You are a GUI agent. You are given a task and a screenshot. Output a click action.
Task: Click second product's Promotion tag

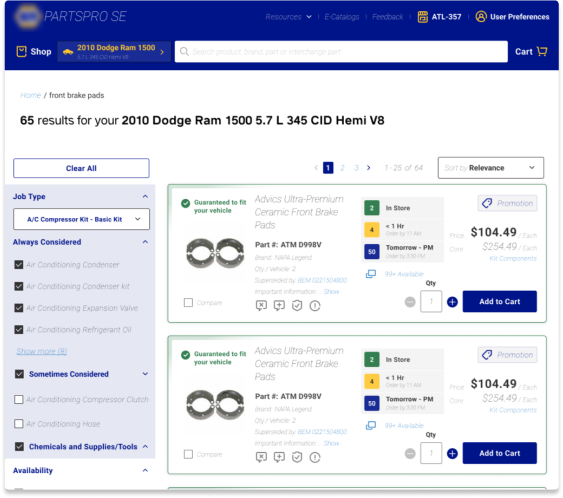pos(507,355)
